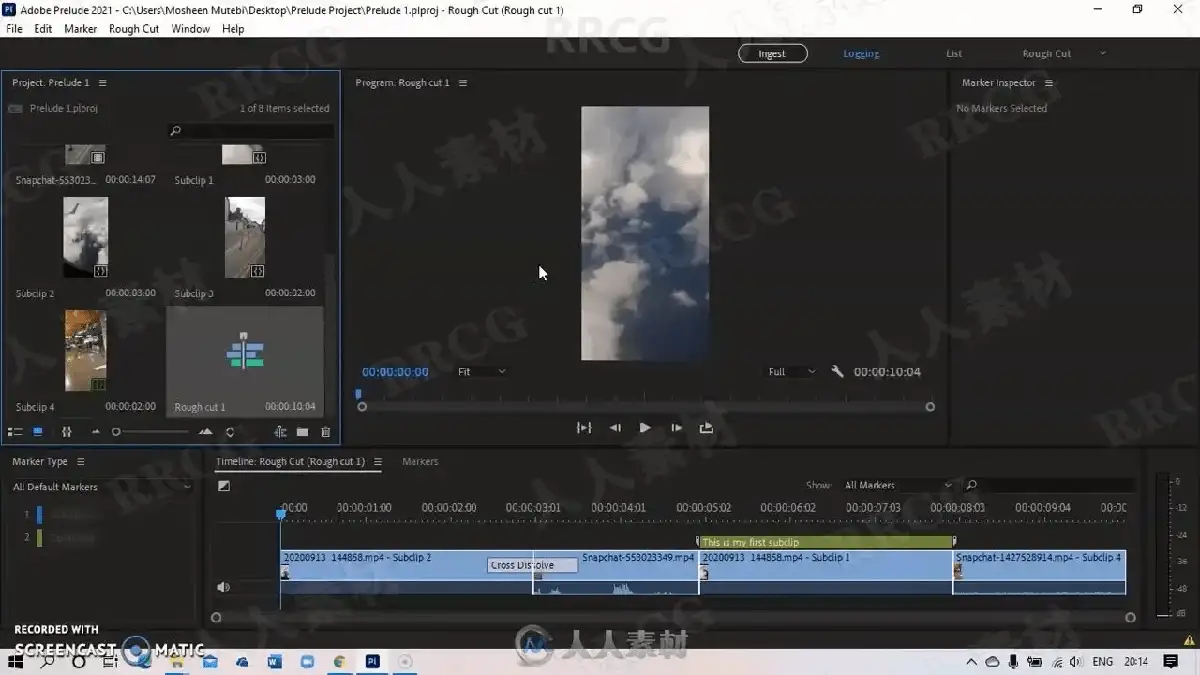Image resolution: width=1200 pixels, height=675 pixels.
Task: Click the timeline audio speaker icon
Action: pos(224,587)
